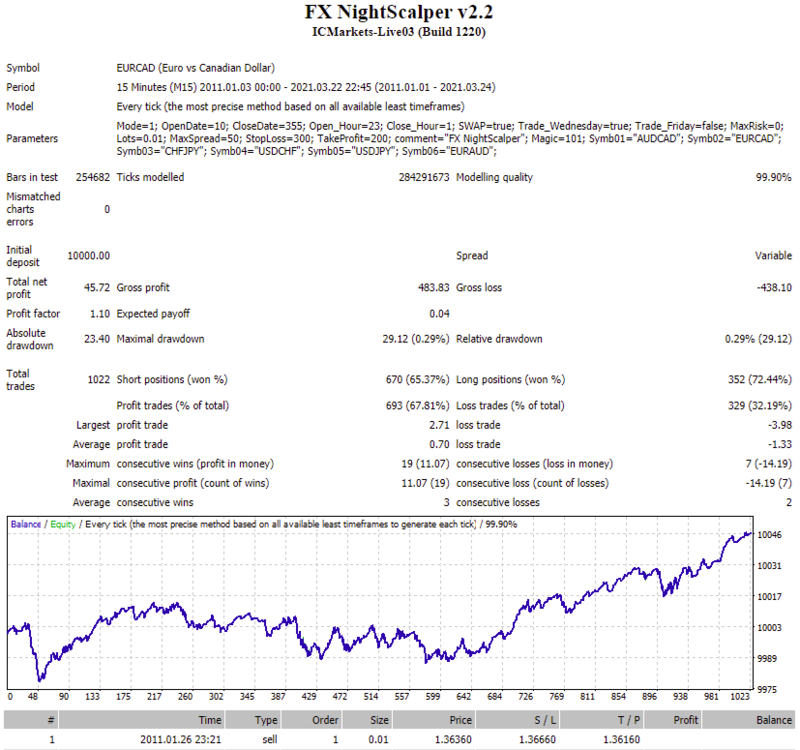Click the Balance legend label in chart
The height and width of the screenshot is (750, 800).
tap(26, 524)
